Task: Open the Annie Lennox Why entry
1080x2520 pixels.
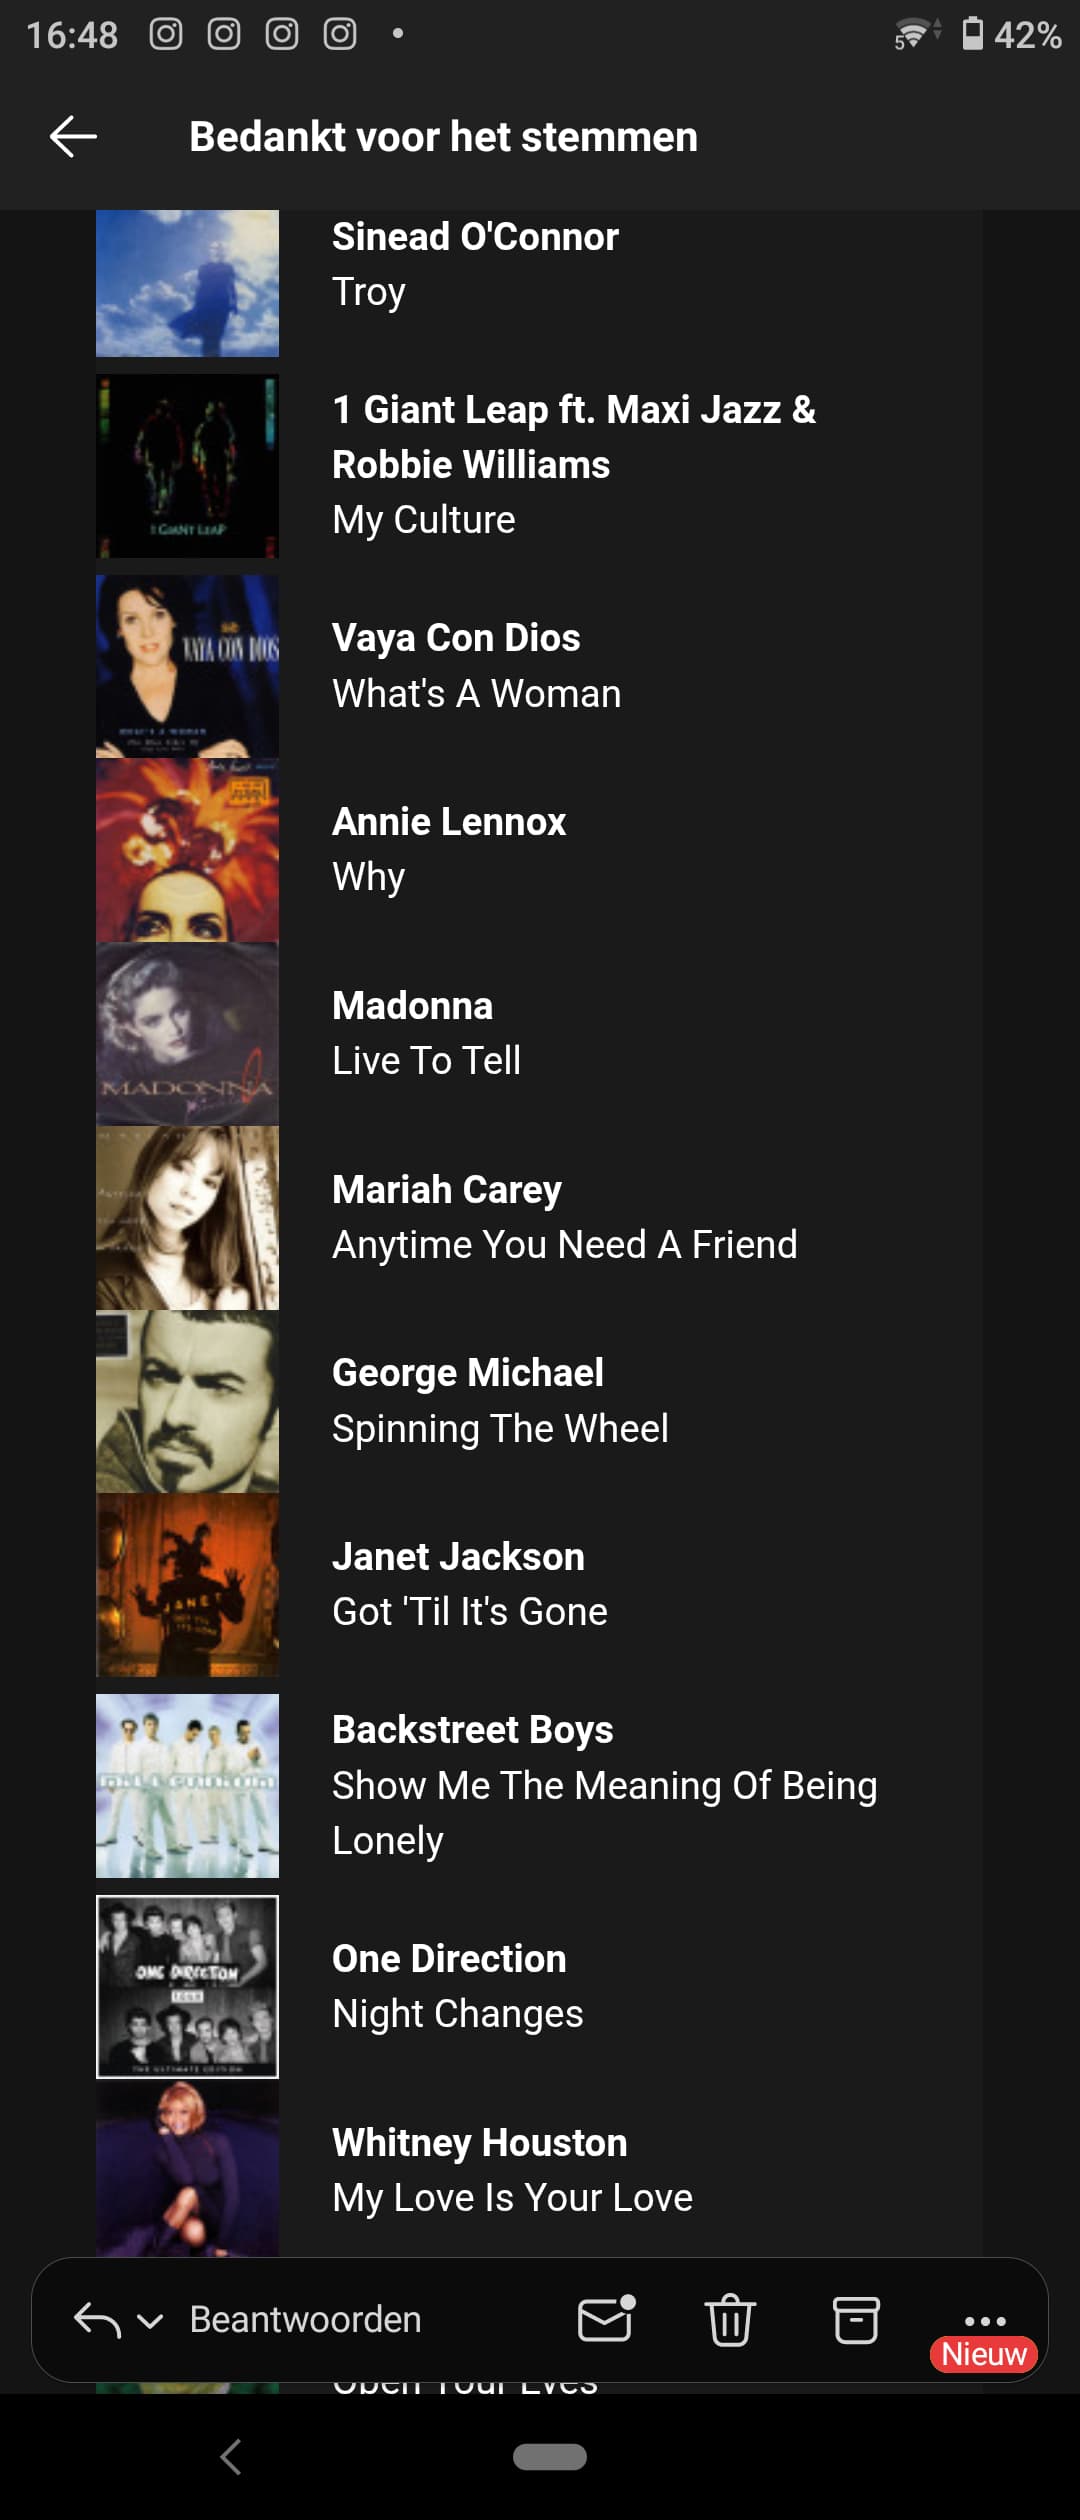Action: click(449, 849)
